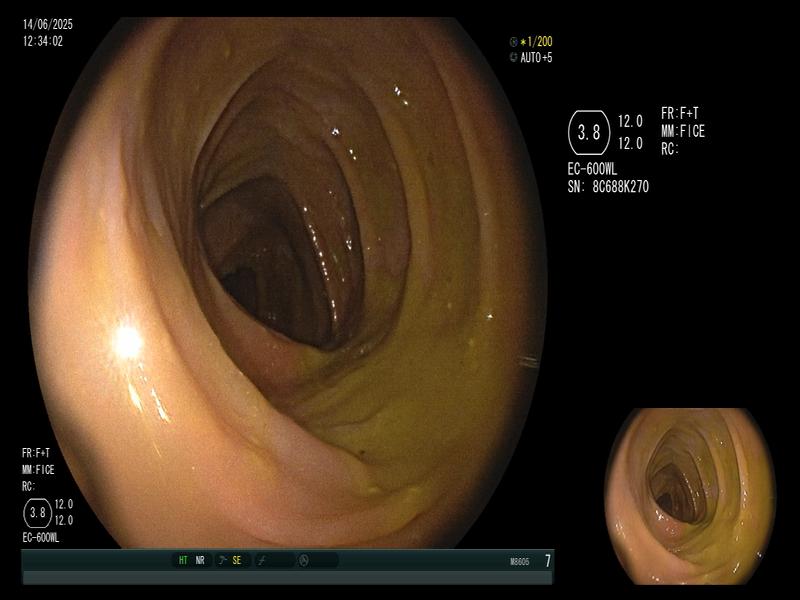Click the yellow SE indicator in the status bar
This screenshot has width=800, height=600.
point(237,560)
